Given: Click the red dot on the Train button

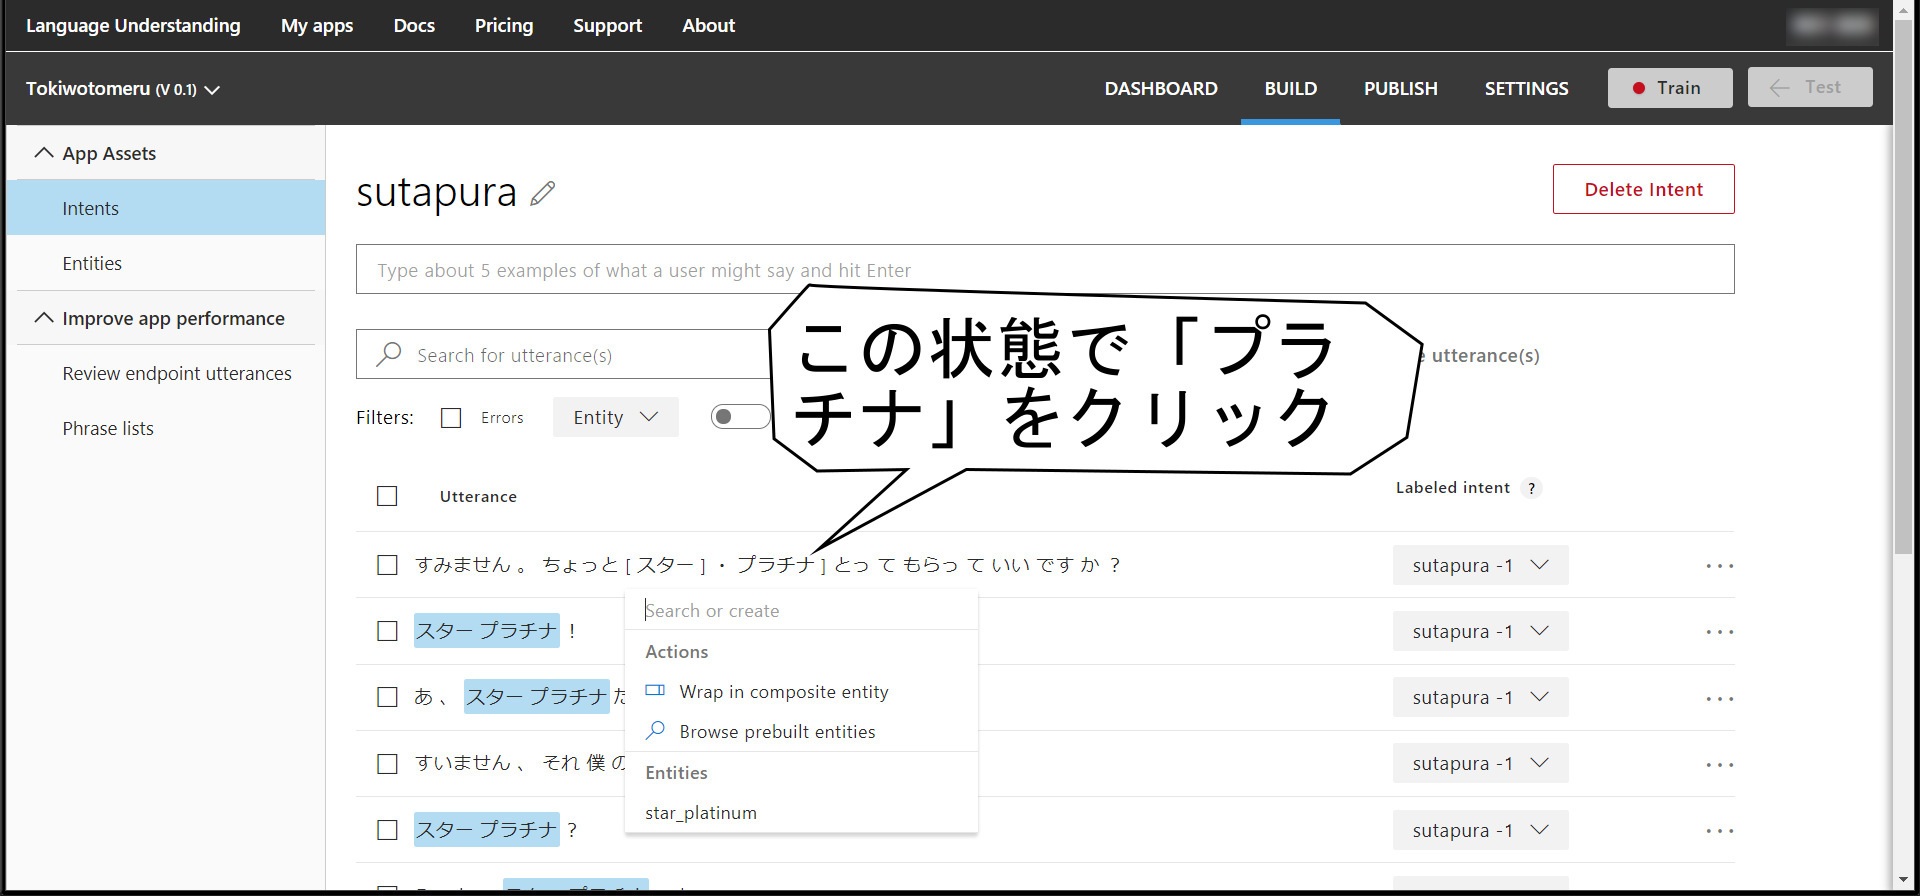Looking at the screenshot, I should pos(1639,88).
